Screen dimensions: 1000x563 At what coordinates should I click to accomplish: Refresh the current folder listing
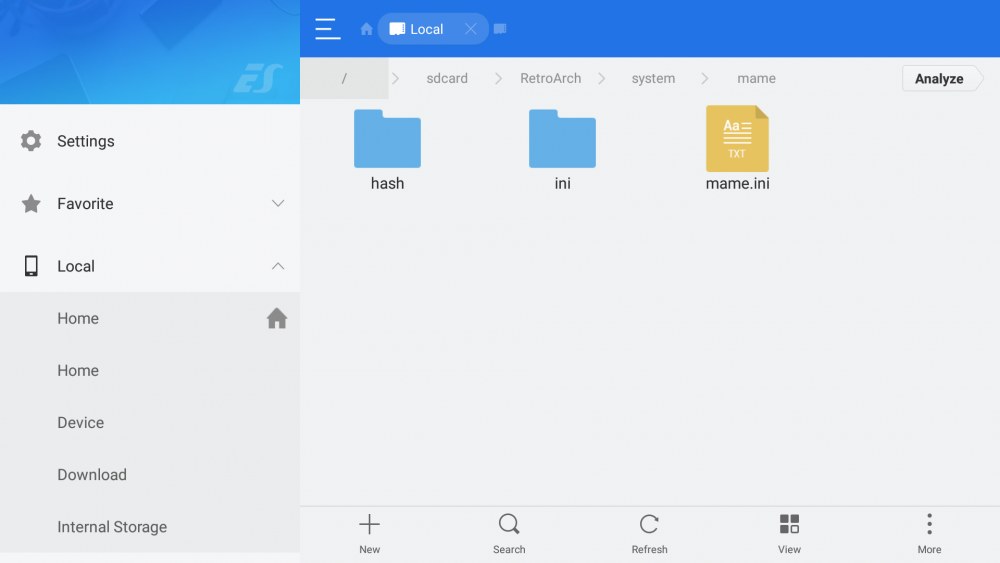click(649, 533)
